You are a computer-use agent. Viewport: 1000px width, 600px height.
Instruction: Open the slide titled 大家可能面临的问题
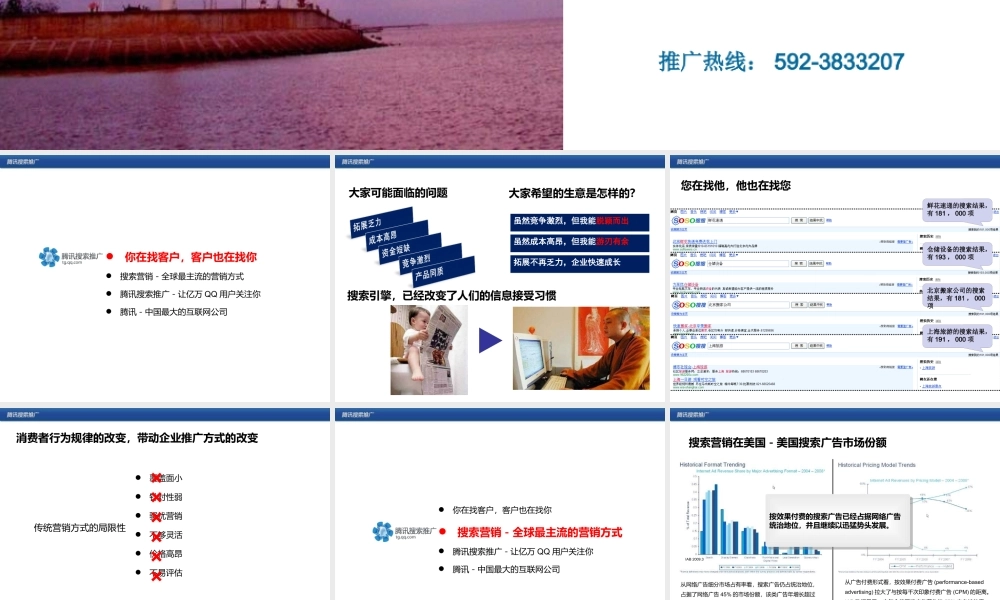tap(500, 278)
